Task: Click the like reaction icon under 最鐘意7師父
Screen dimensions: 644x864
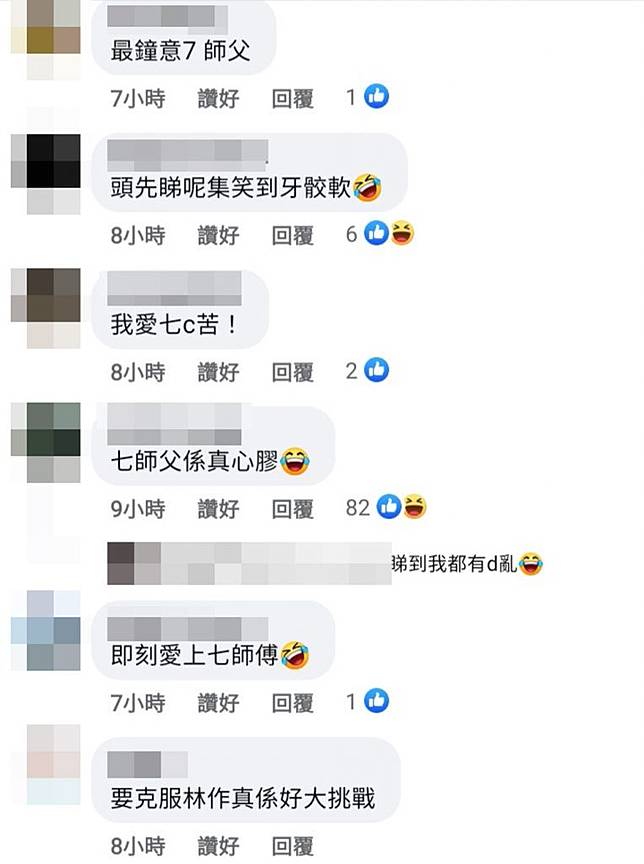Action: coord(377,97)
